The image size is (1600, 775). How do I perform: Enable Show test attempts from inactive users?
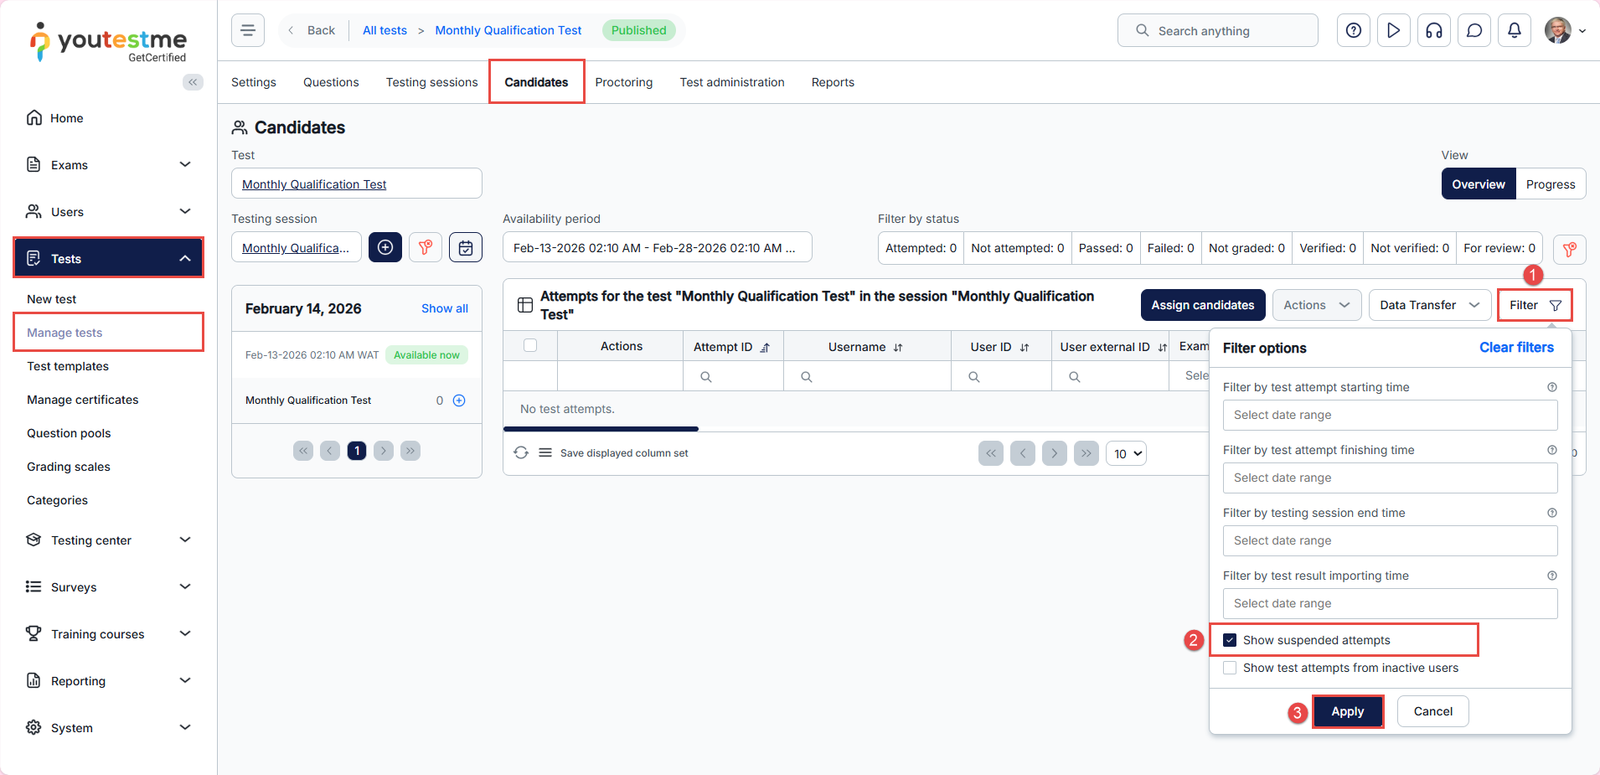coord(1230,668)
